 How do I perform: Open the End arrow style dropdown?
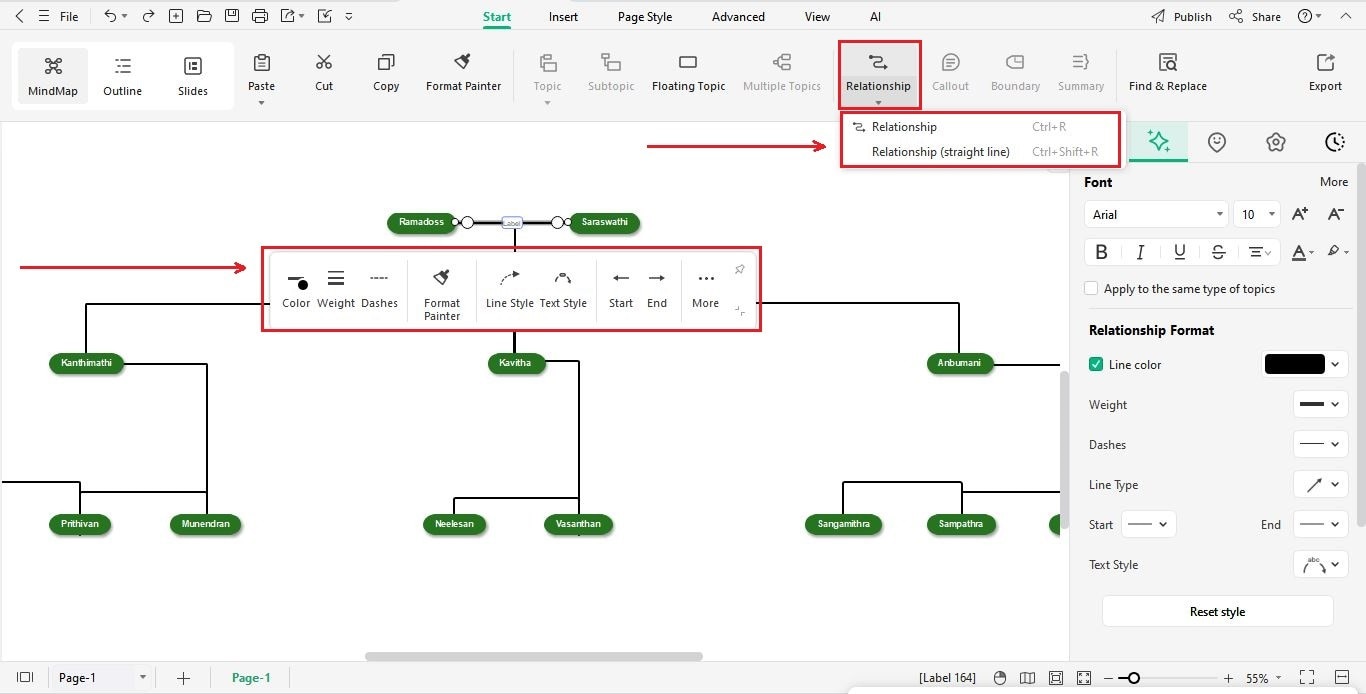pos(1320,524)
